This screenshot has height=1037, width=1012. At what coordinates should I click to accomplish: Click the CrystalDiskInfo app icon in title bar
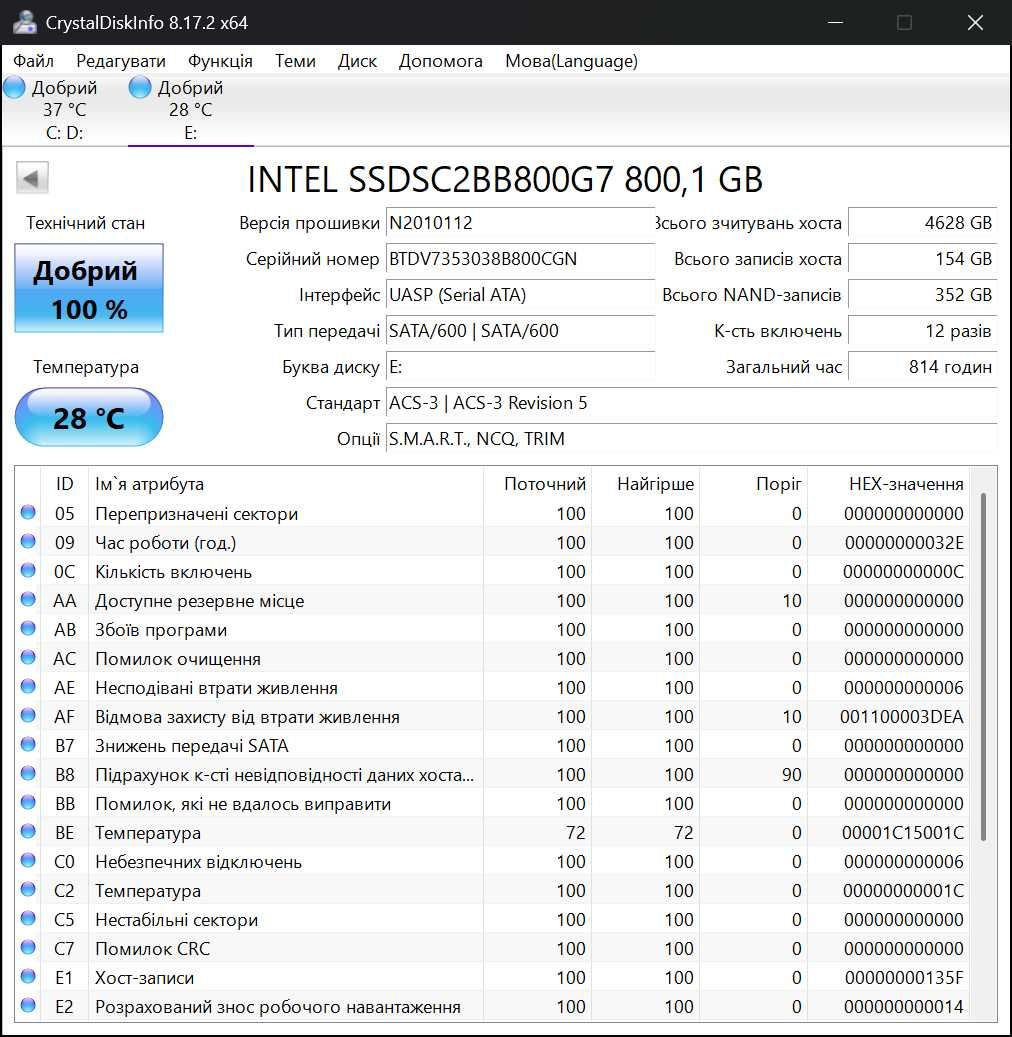tap(24, 22)
